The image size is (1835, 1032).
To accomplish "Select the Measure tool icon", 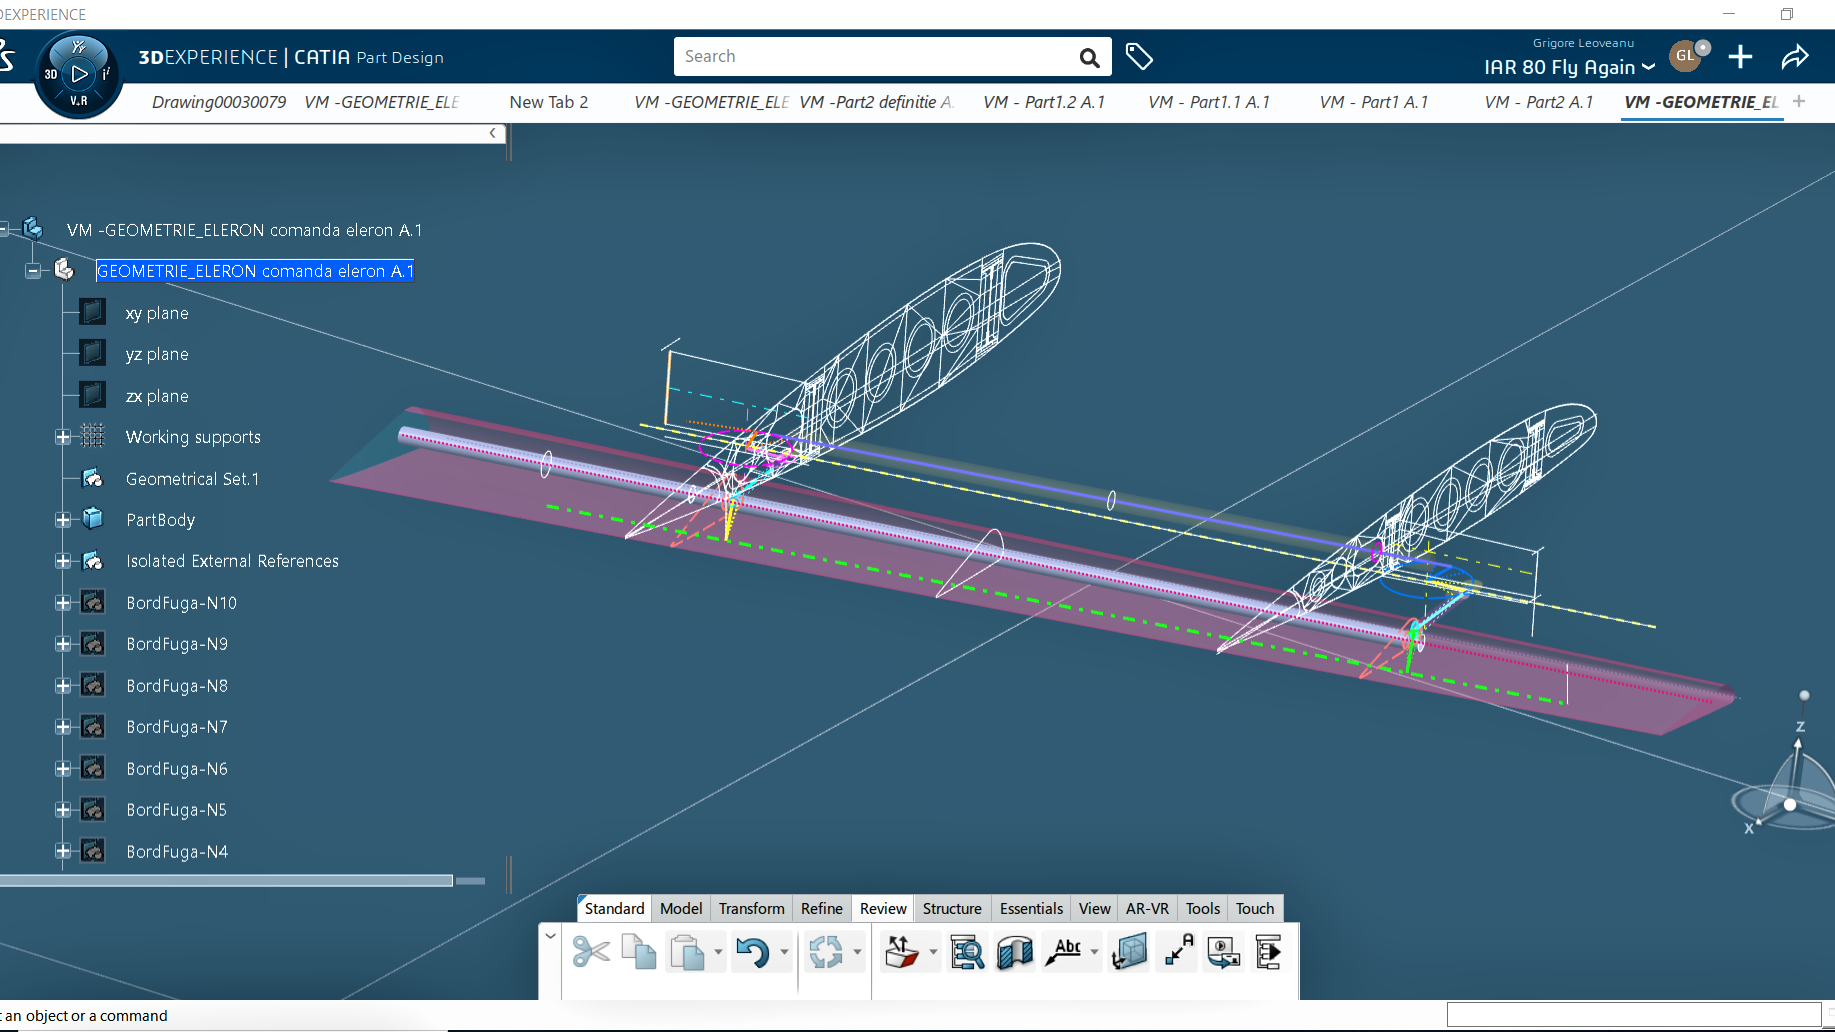I will [x=902, y=952].
